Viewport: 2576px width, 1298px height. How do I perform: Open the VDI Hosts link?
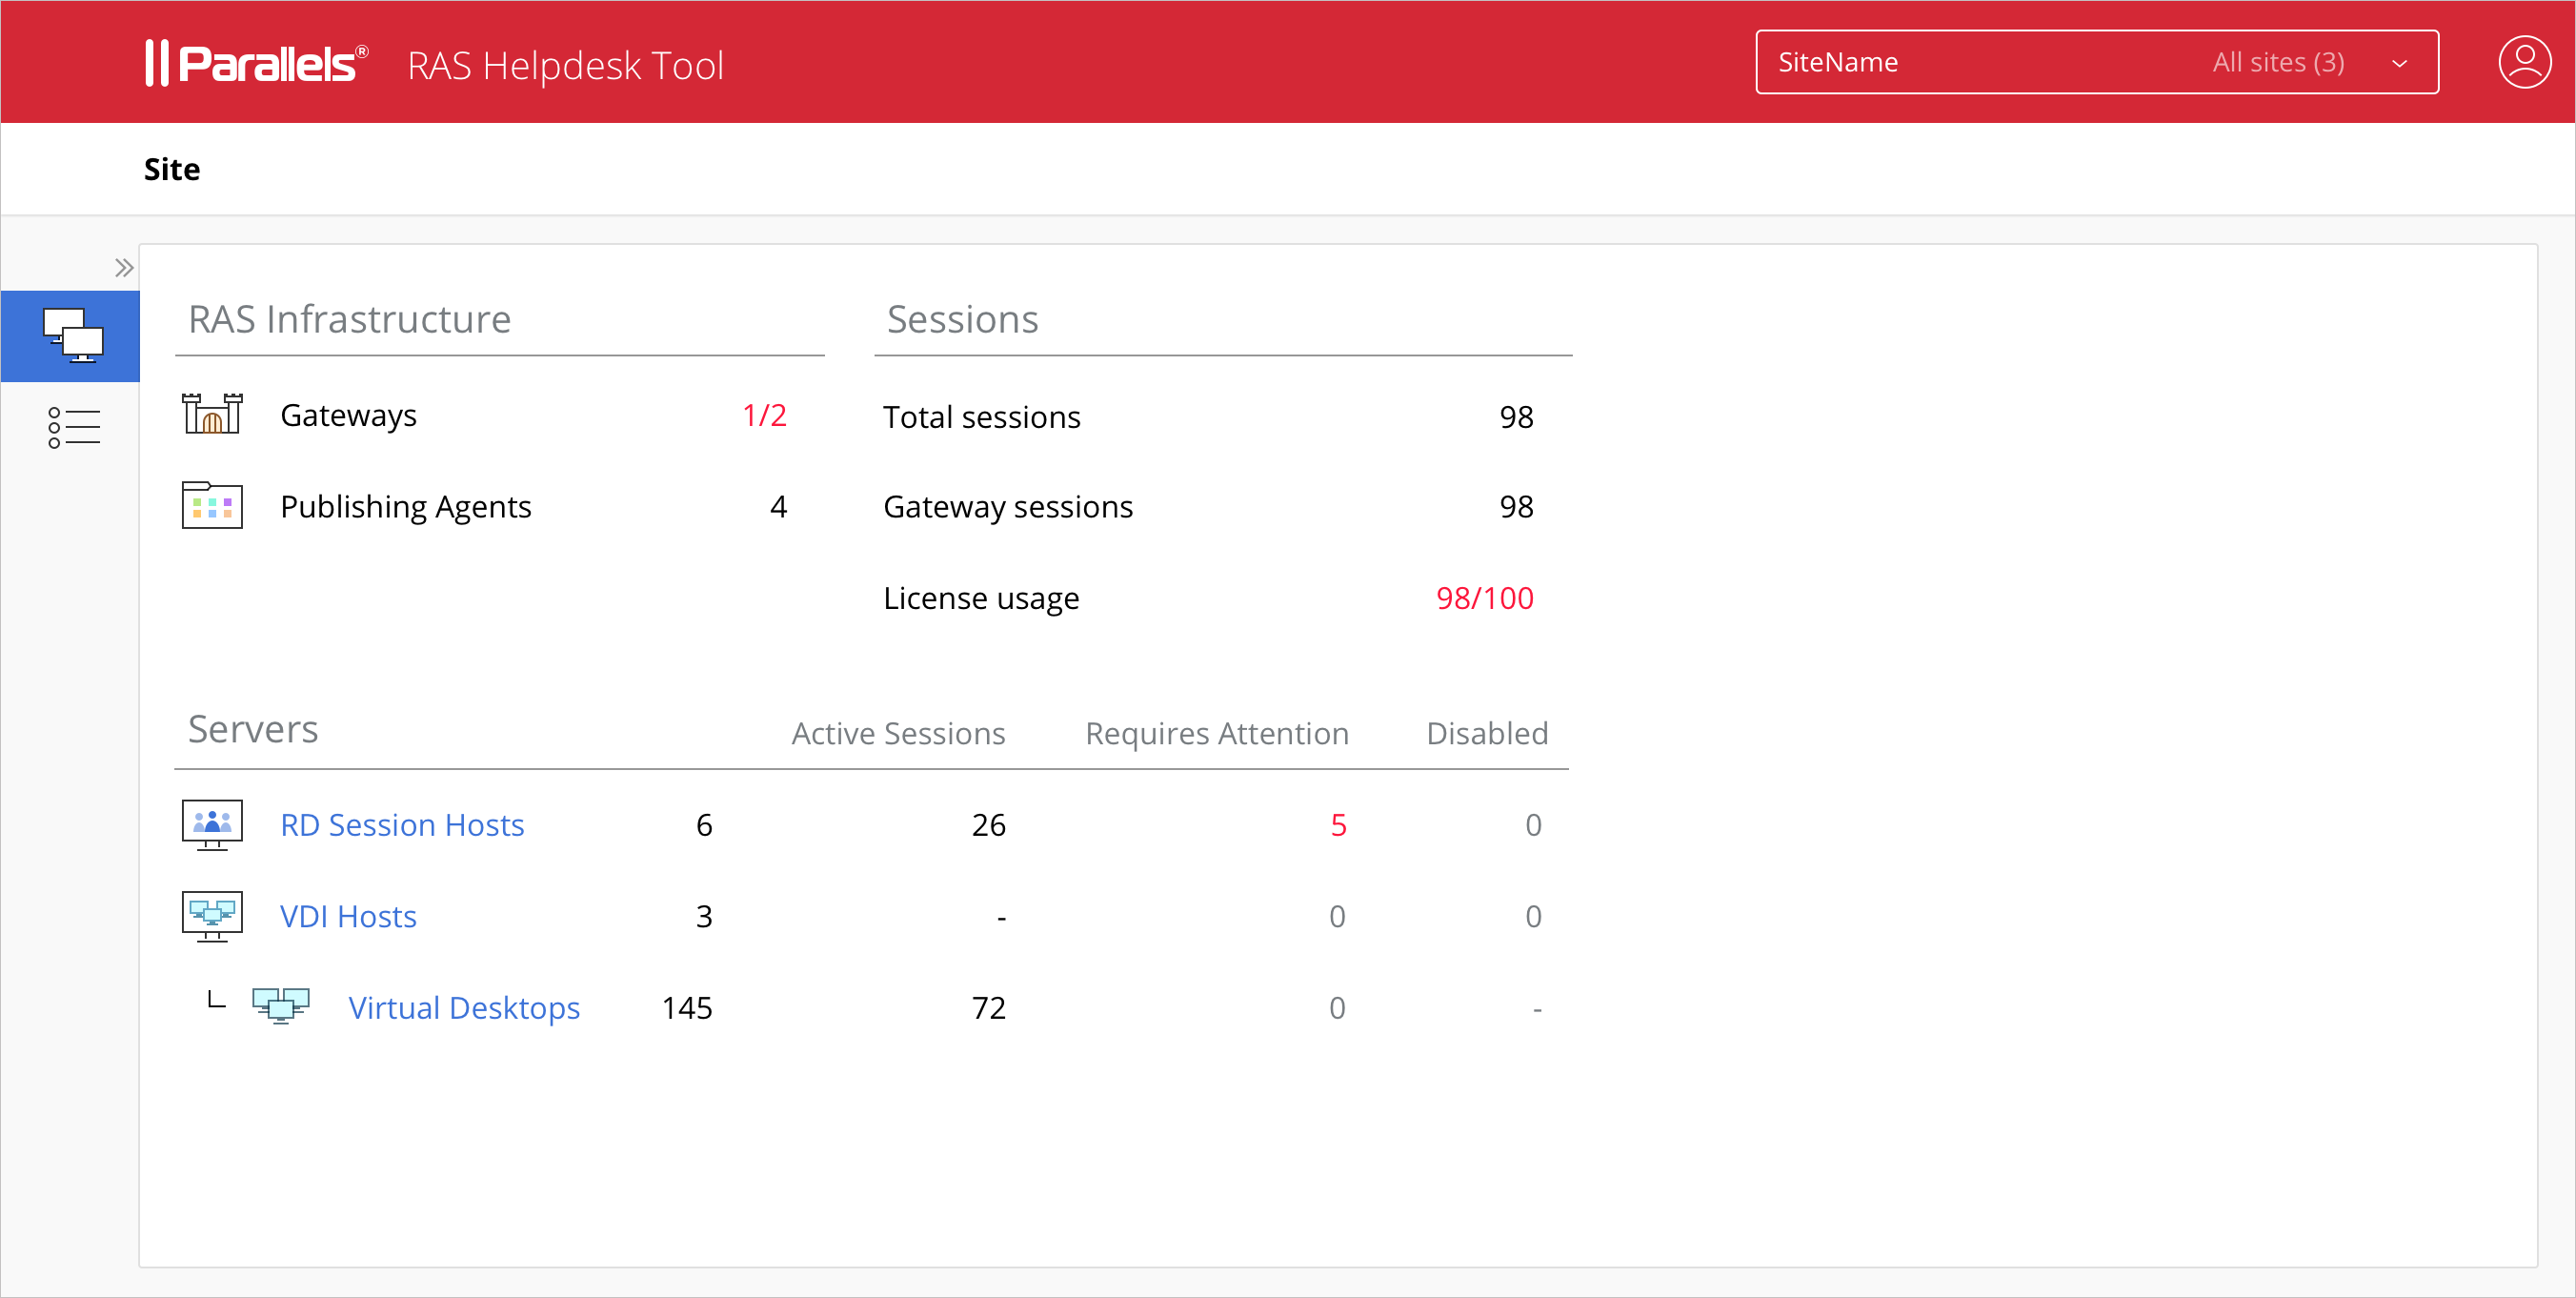click(347, 915)
